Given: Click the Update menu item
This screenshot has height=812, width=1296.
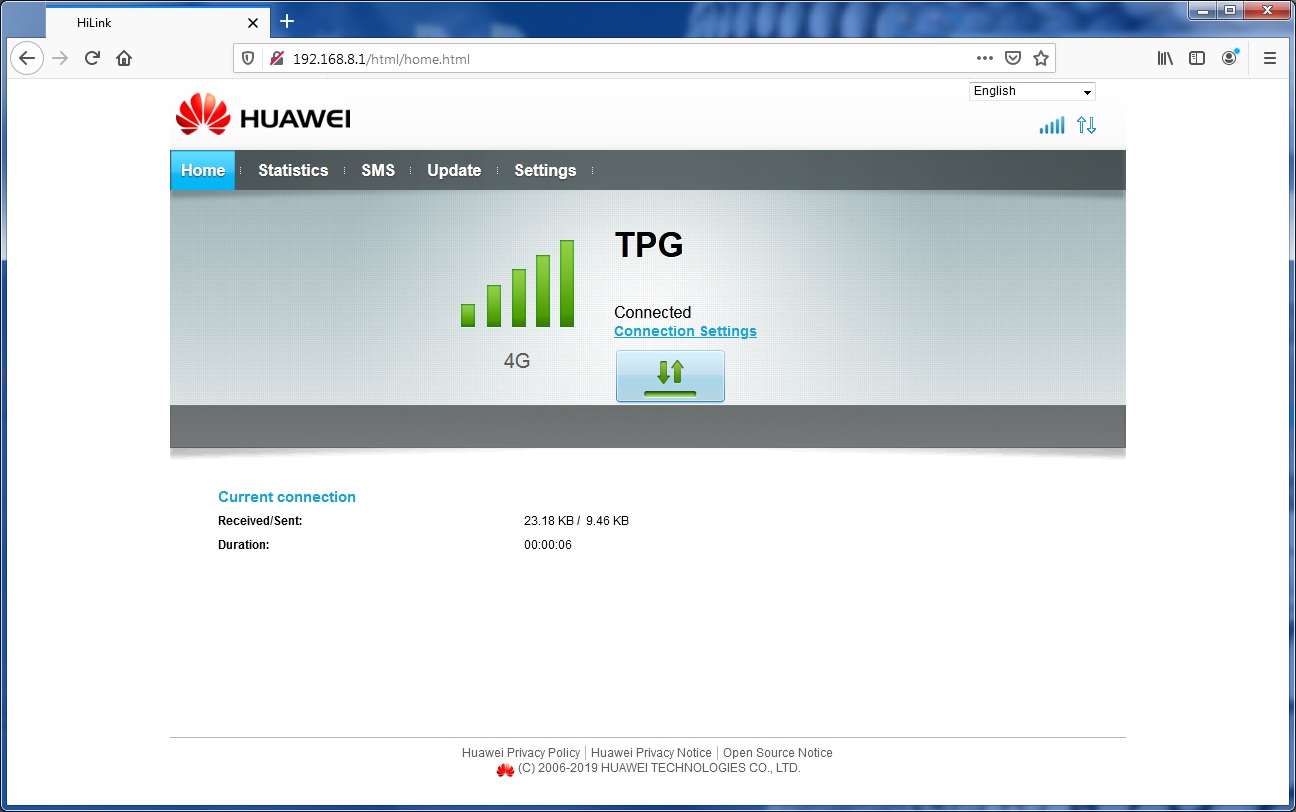Looking at the screenshot, I should click(454, 170).
